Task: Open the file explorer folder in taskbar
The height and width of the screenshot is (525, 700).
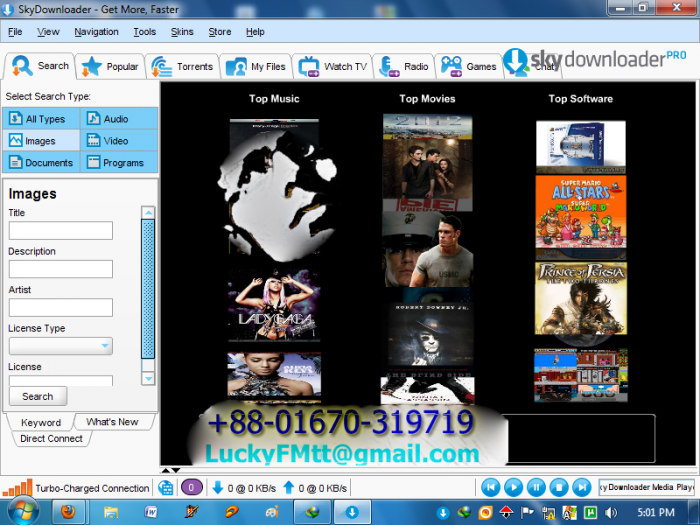Action: (x=110, y=512)
